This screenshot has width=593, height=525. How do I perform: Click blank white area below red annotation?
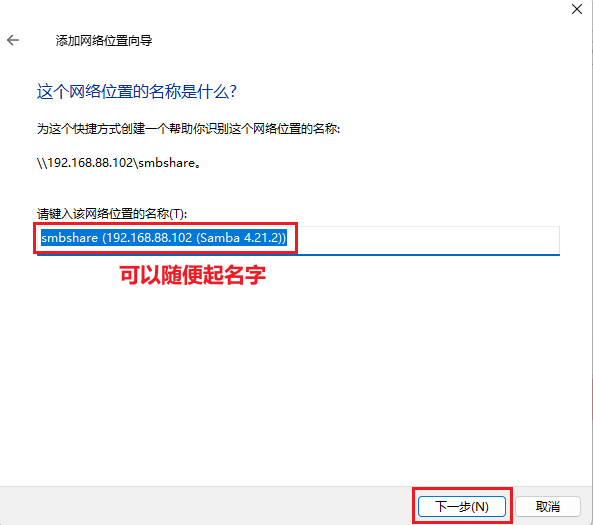coord(295,378)
